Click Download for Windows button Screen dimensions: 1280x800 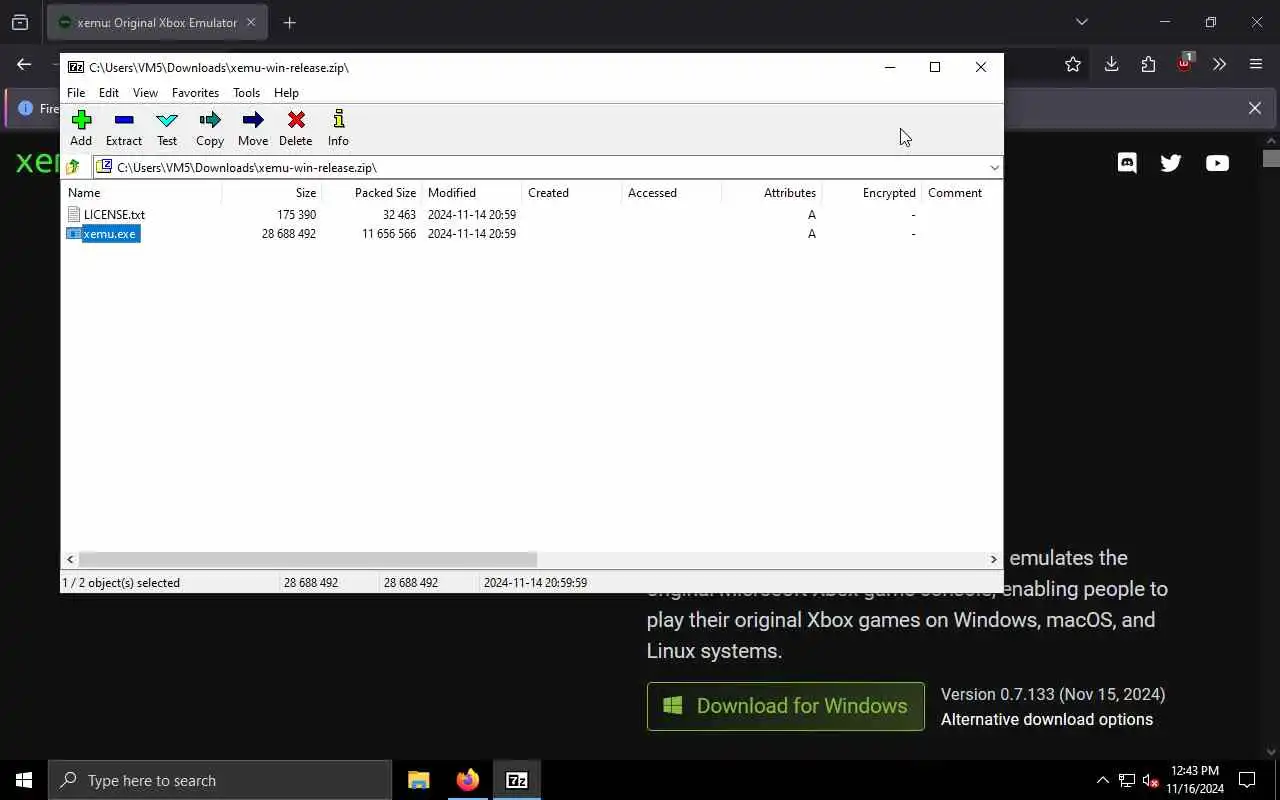[786, 706]
